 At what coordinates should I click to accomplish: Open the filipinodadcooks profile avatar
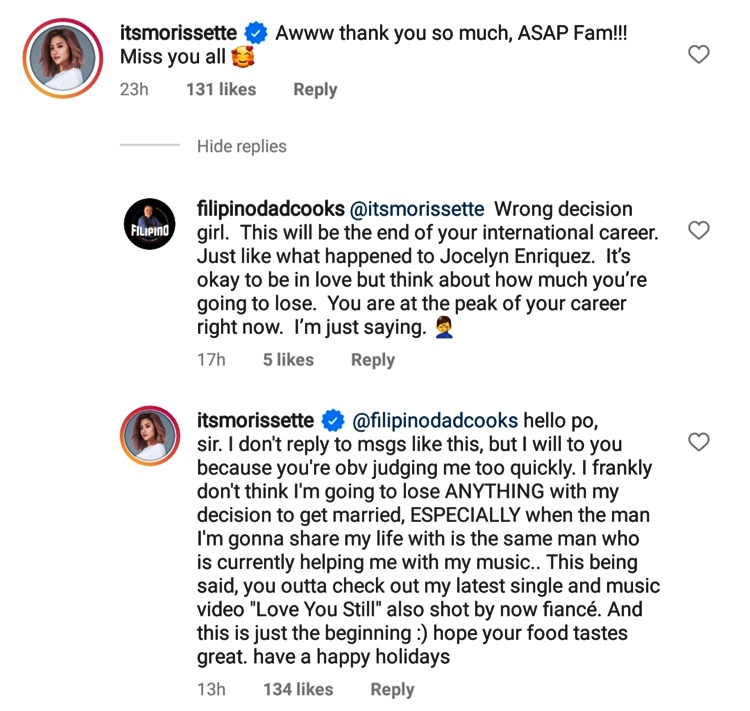[151, 231]
